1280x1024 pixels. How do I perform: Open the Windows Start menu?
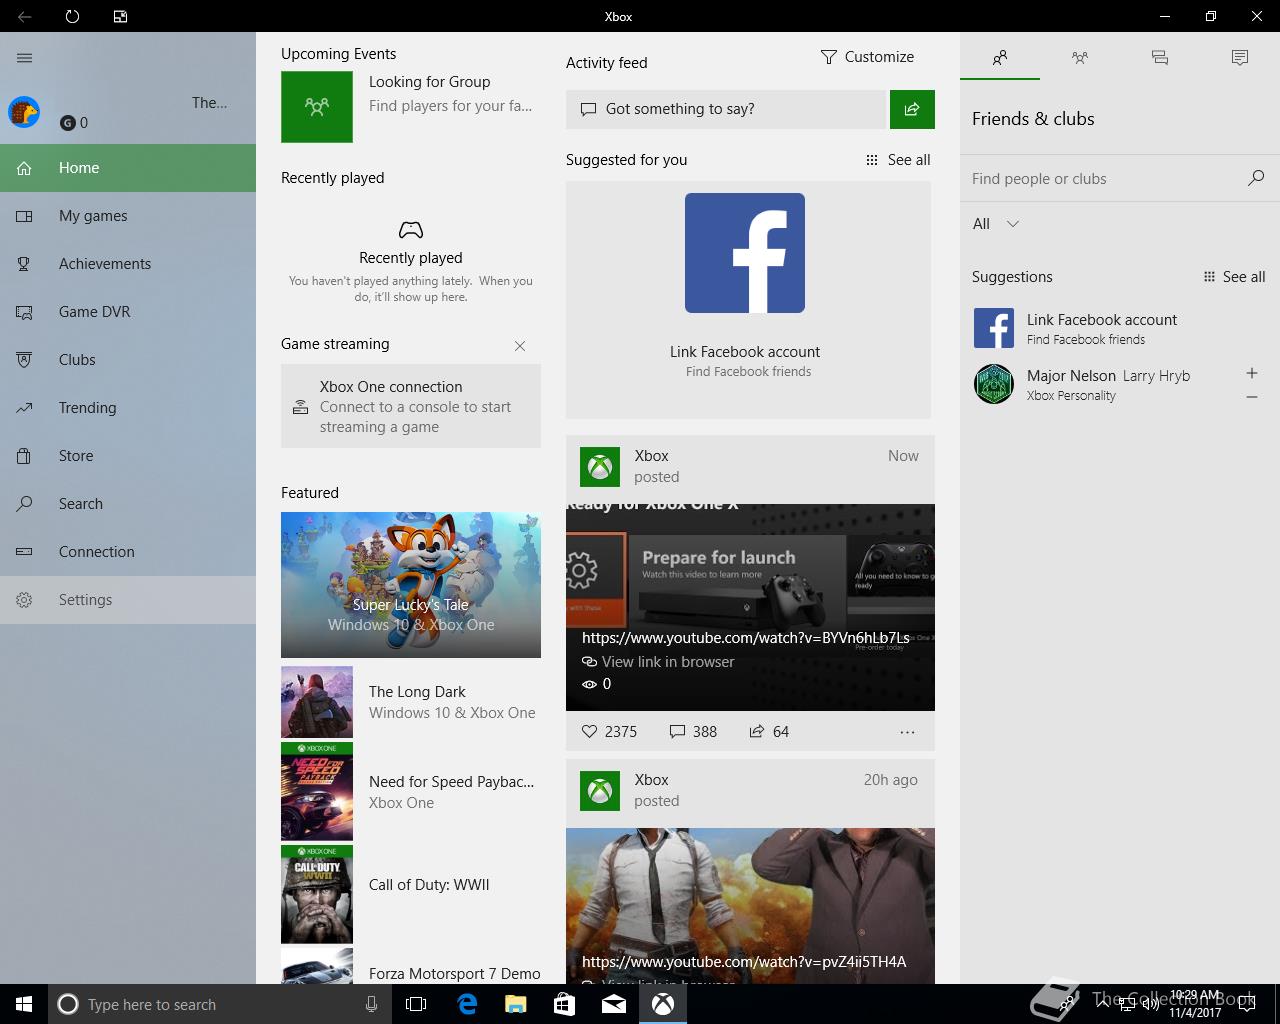(x=24, y=1004)
